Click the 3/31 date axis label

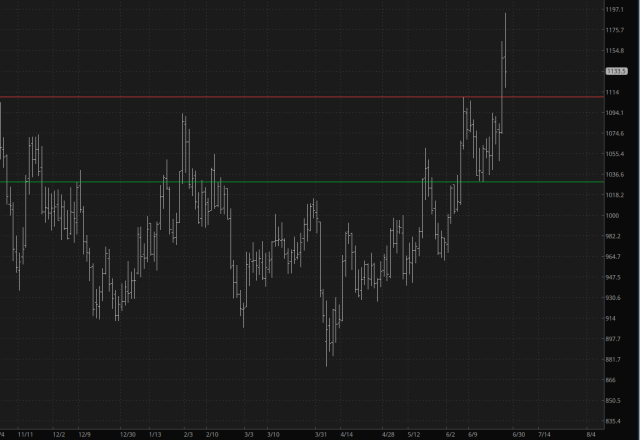coord(321,435)
